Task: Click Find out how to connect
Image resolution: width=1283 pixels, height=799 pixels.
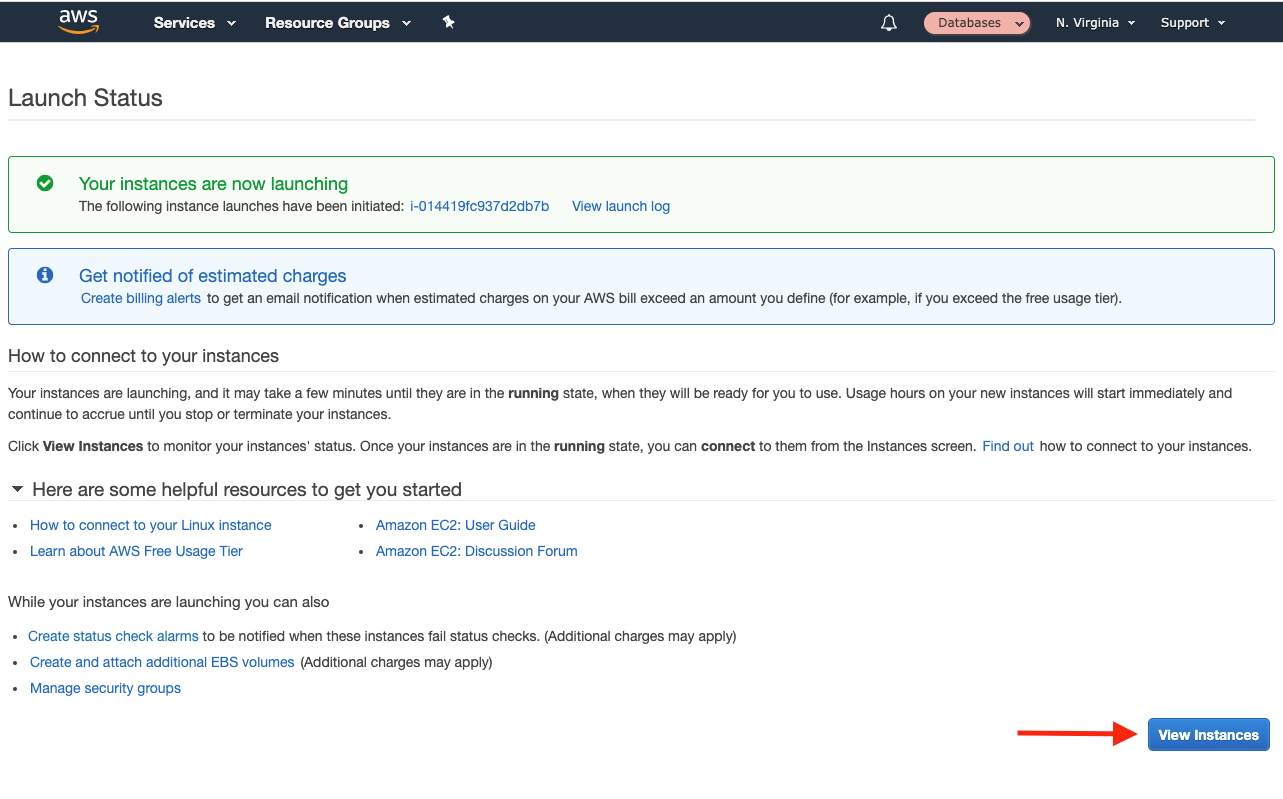Action: click(1007, 446)
